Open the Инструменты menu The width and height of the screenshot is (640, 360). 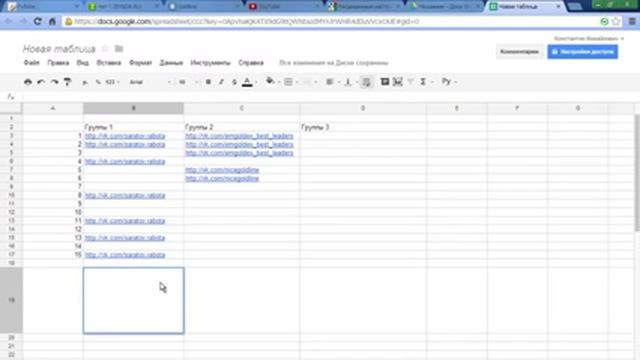[210, 63]
